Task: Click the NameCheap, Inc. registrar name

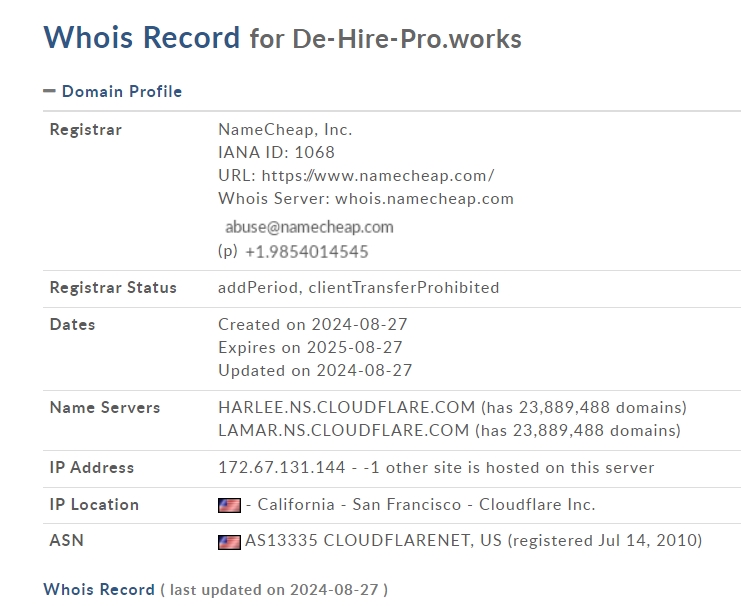Action: pyautogui.click(x=285, y=130)
